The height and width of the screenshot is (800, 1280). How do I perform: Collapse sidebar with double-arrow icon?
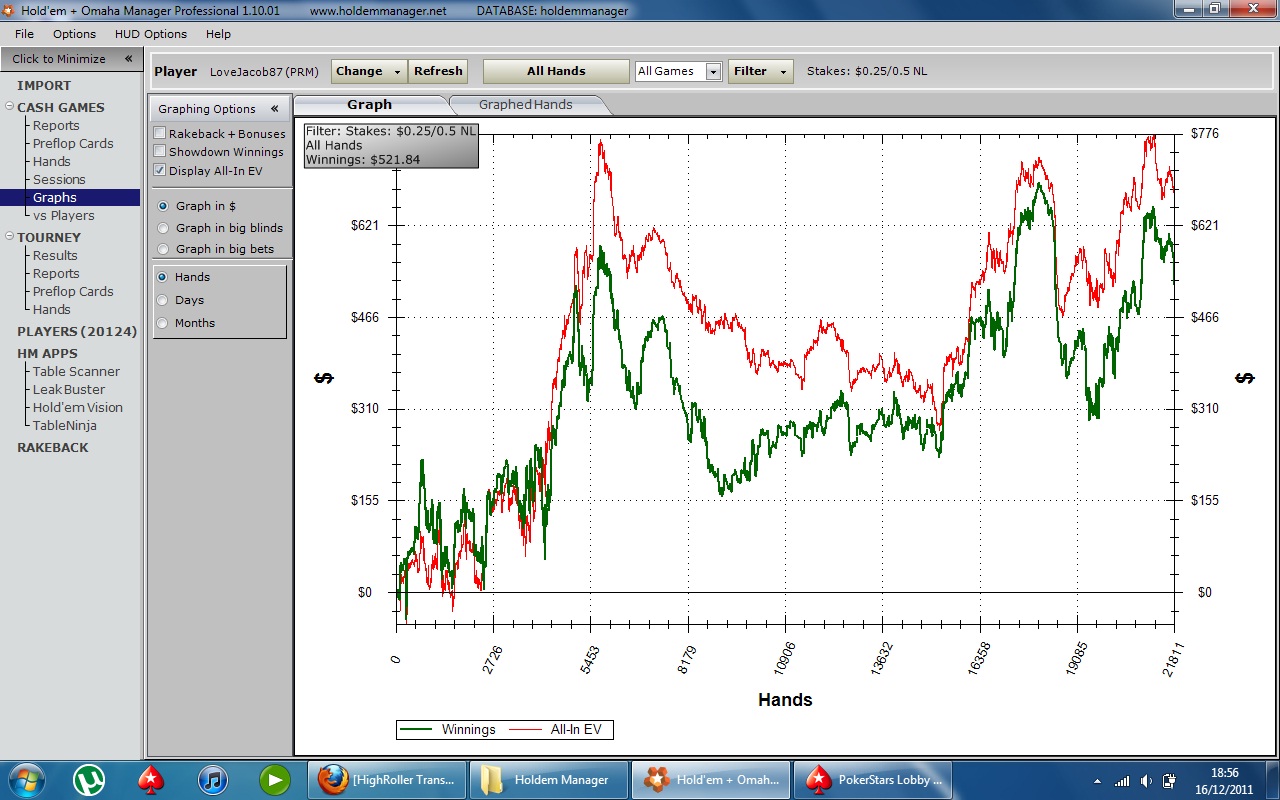tap(128, 59)
